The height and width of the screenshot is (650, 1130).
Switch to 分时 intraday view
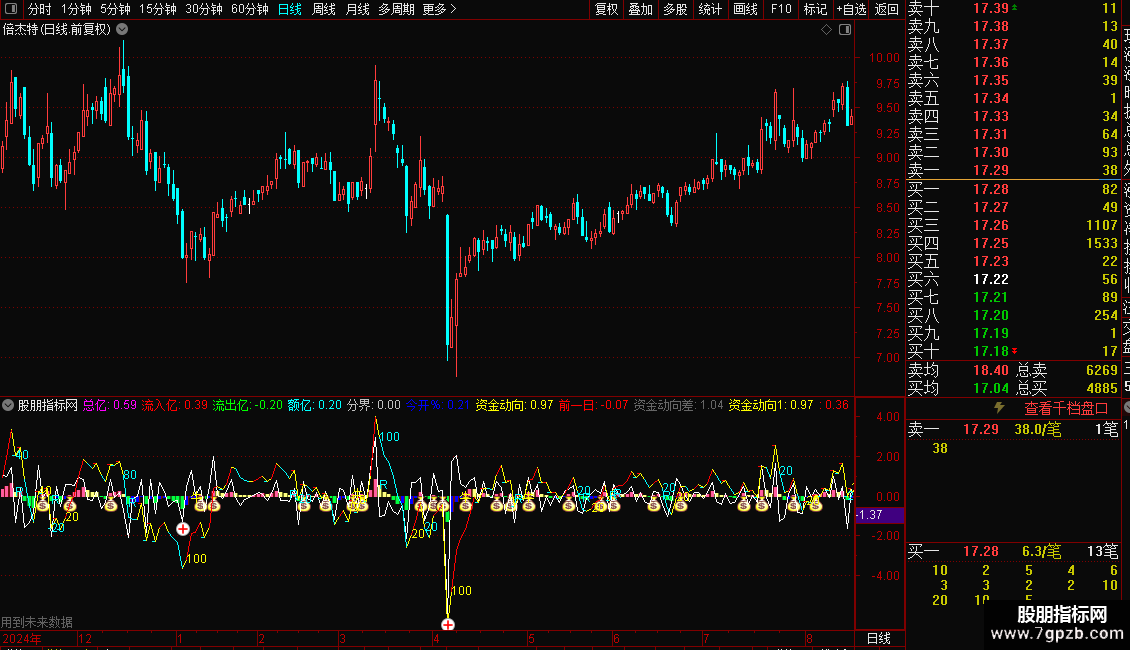click(x=40, y=9)
